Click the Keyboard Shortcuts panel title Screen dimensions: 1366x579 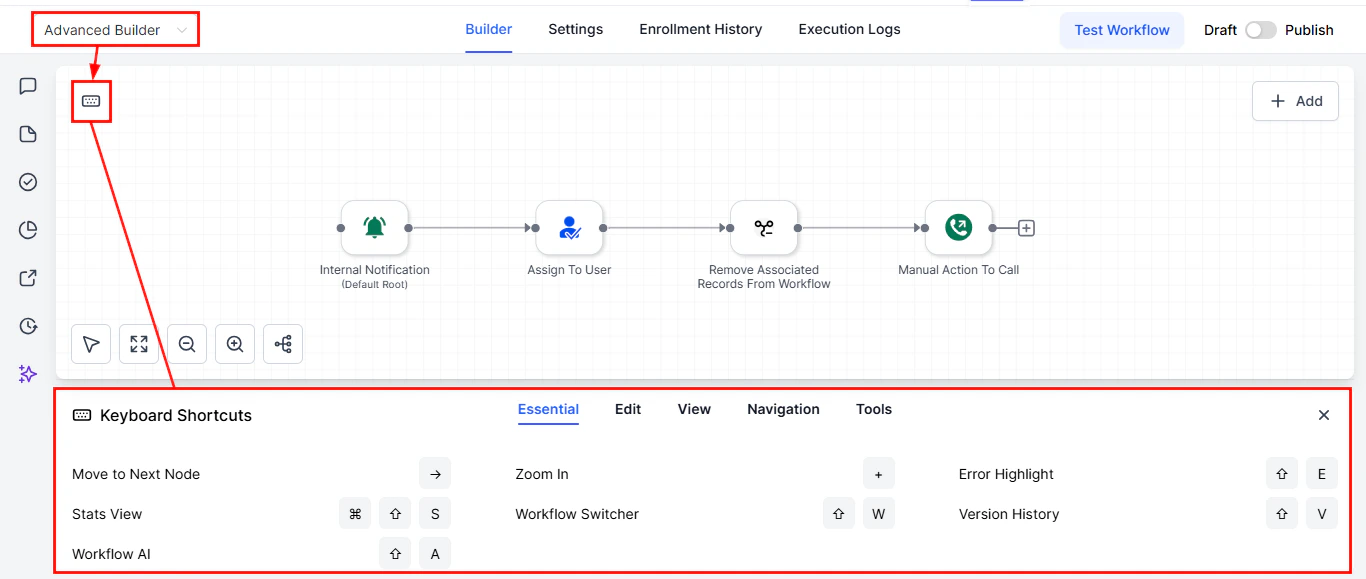pos(176,415)
